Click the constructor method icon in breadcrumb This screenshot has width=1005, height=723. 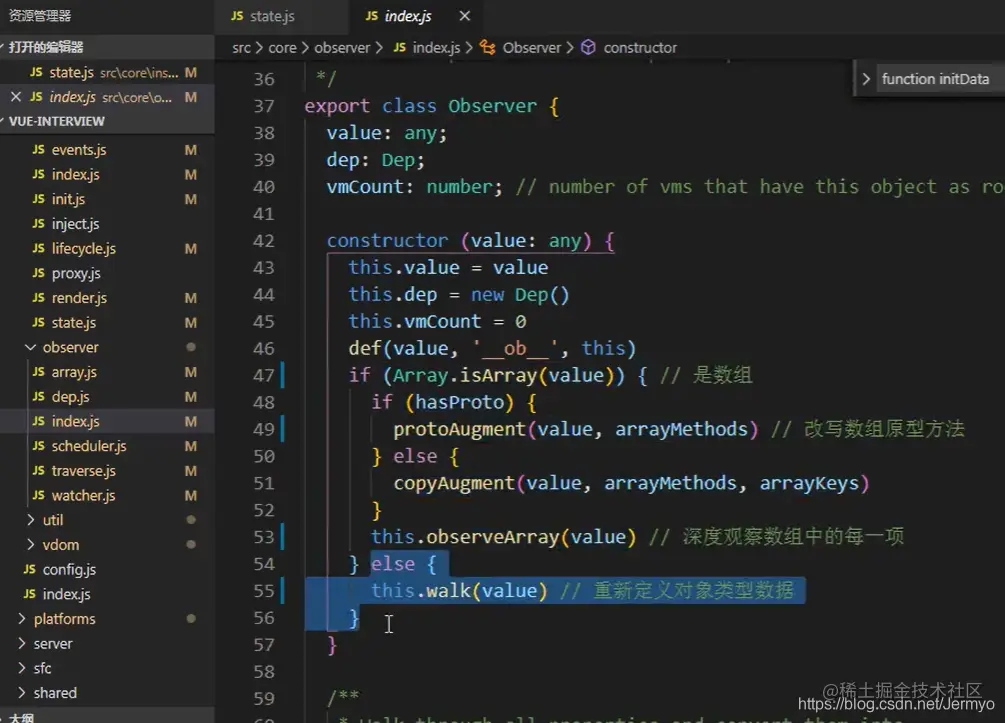click(588, 47)
